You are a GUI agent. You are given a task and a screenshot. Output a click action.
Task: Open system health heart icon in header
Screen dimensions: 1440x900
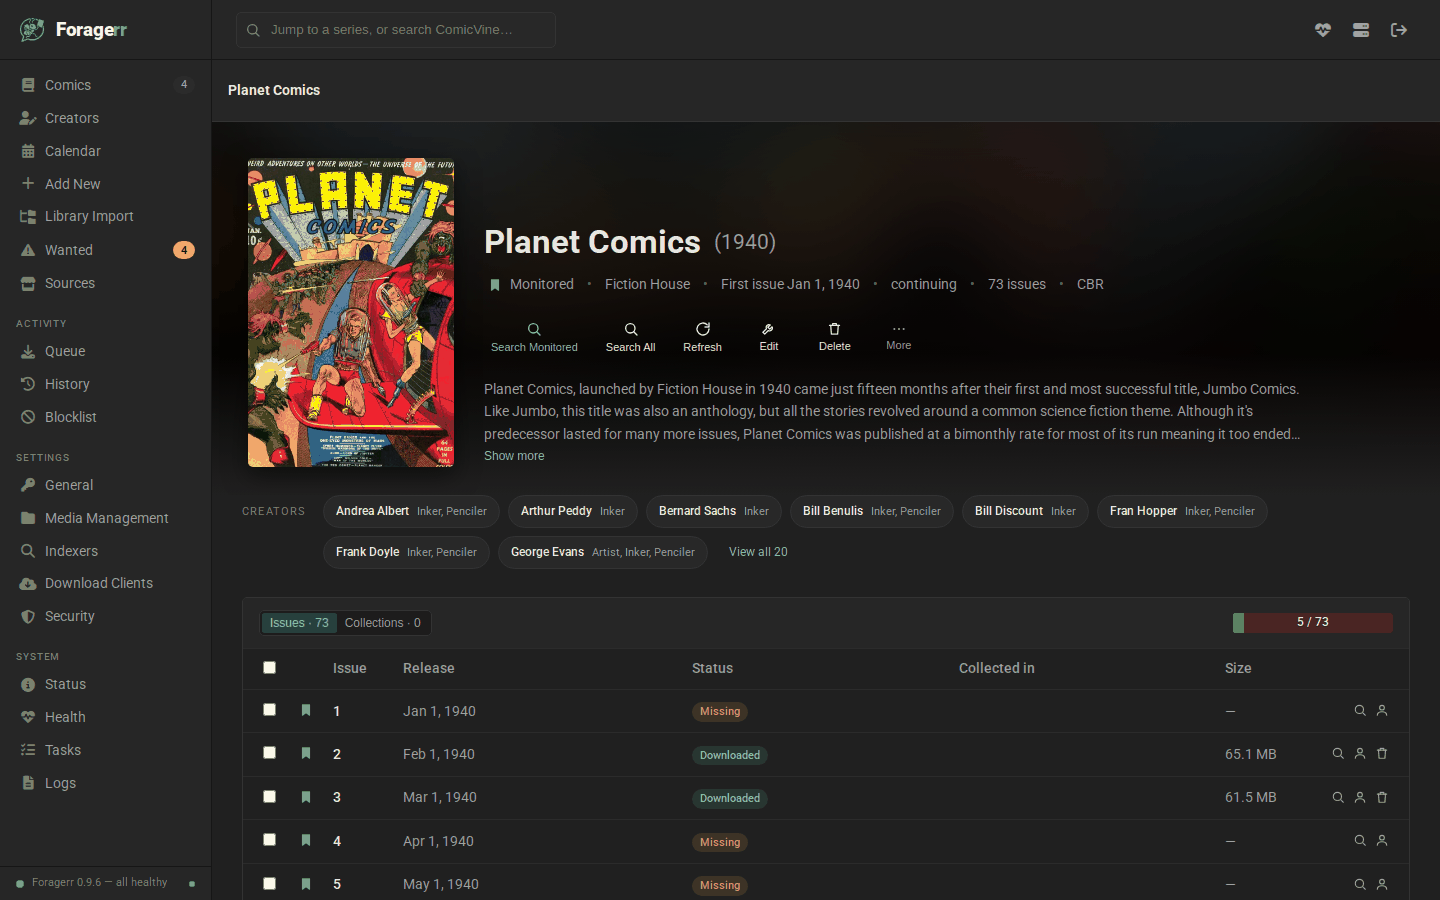[x=1323, y=30]
